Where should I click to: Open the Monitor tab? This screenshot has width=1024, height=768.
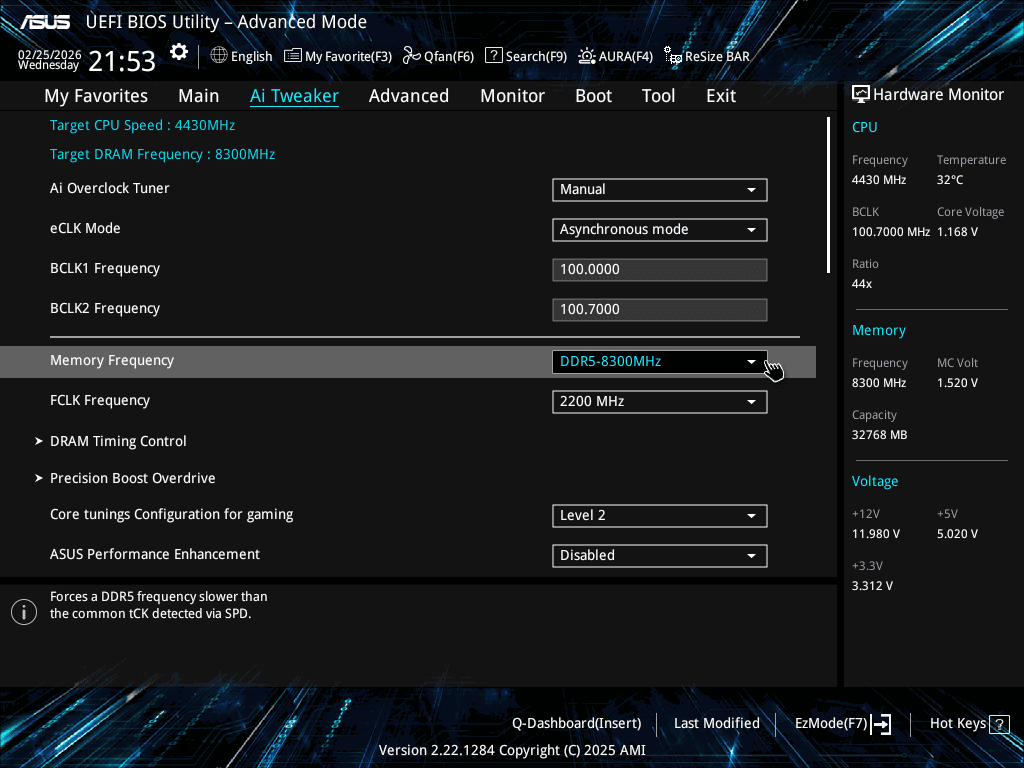(513, 96)
